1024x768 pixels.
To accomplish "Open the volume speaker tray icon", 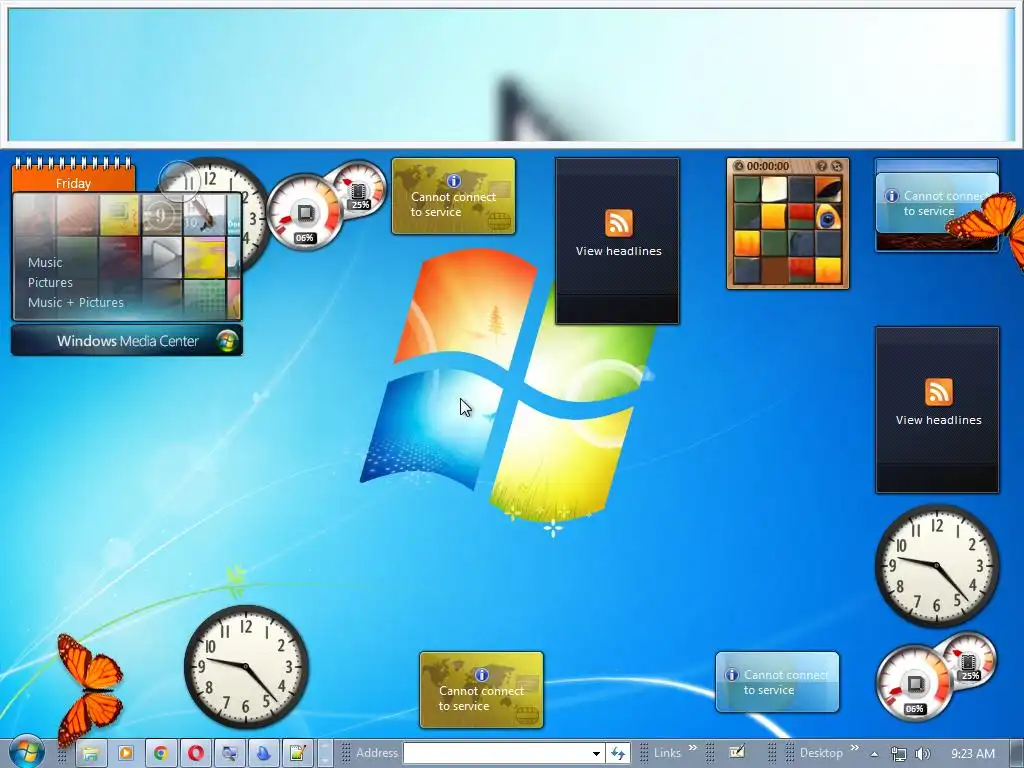I will click(x=922, y=754).
